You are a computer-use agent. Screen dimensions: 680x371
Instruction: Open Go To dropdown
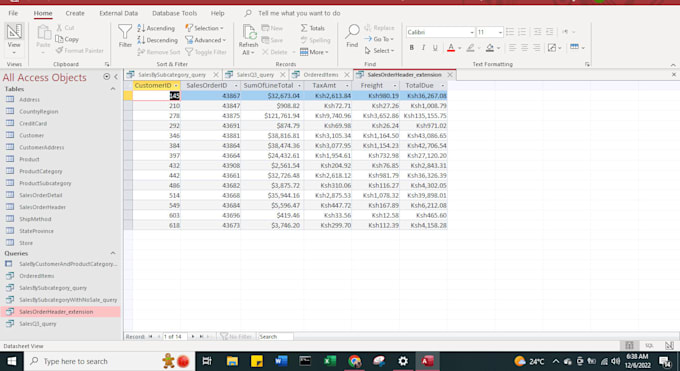[x=379, y=39]
